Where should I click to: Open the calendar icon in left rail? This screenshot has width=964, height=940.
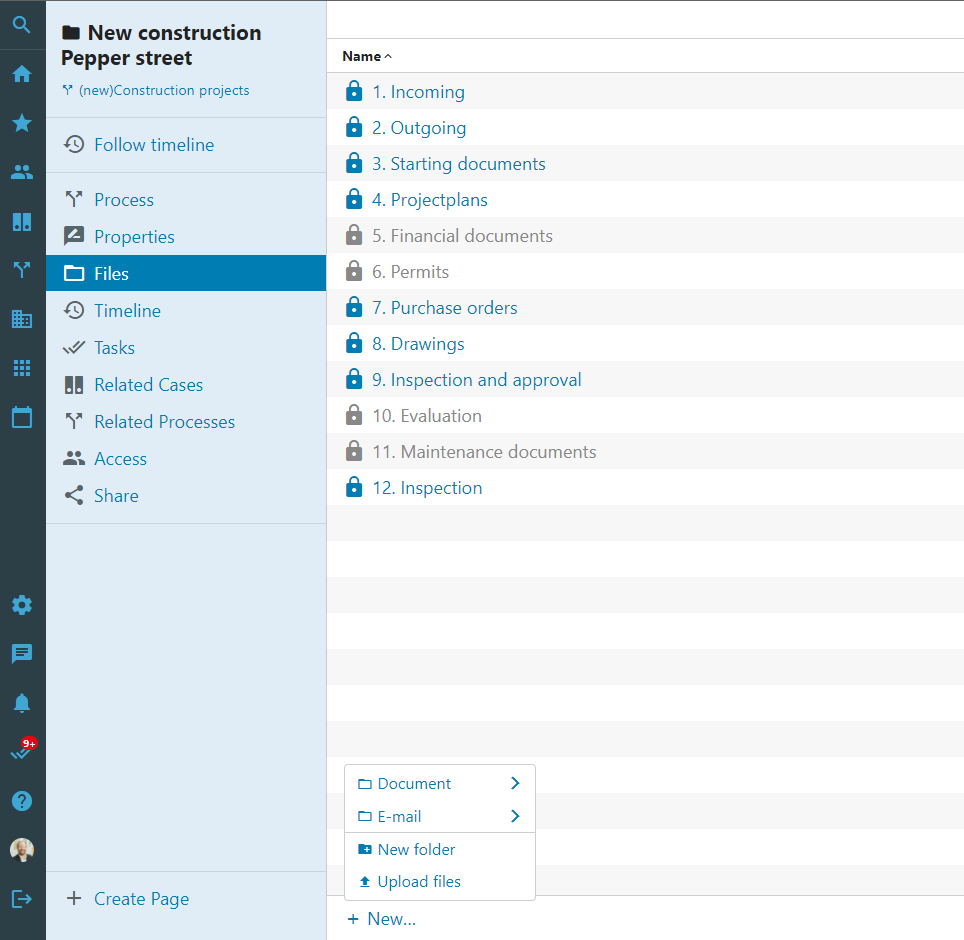22,417
